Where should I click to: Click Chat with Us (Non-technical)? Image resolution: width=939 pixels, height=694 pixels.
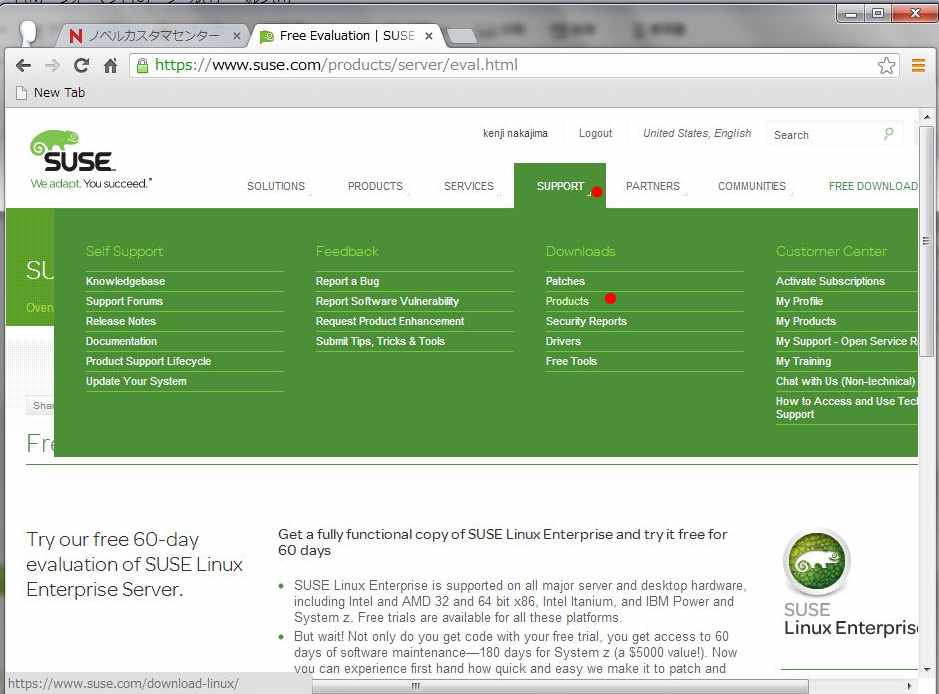[845, 381]
